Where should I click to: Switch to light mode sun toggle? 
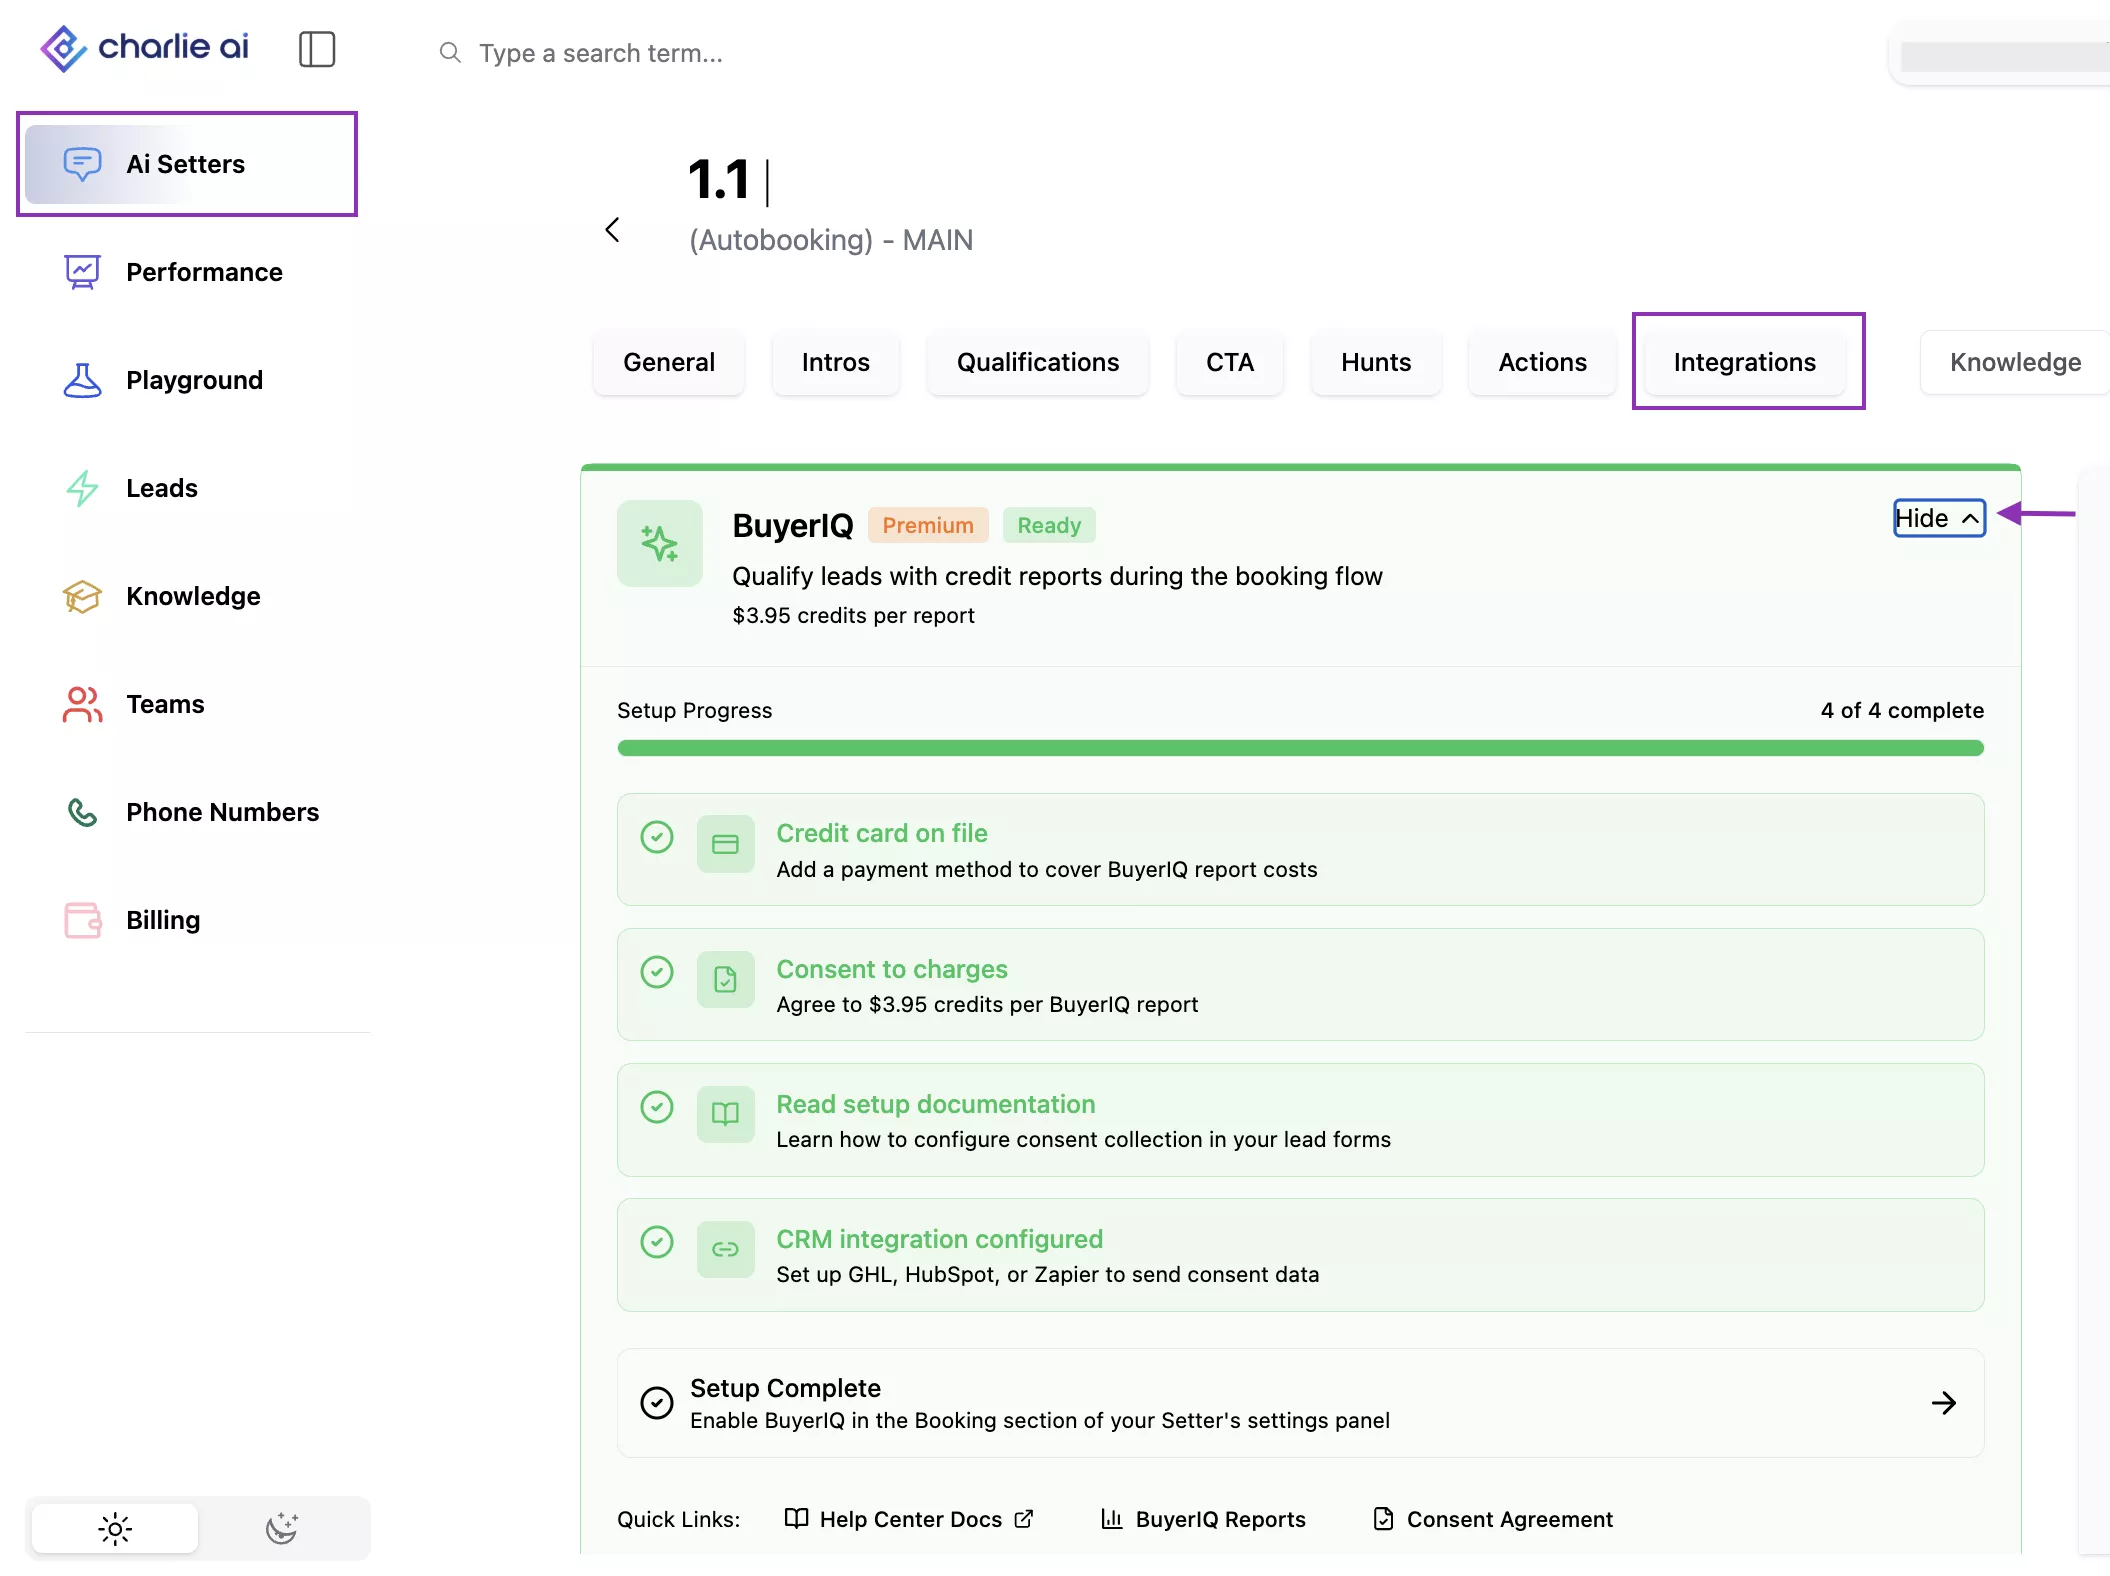(115, 1528)
